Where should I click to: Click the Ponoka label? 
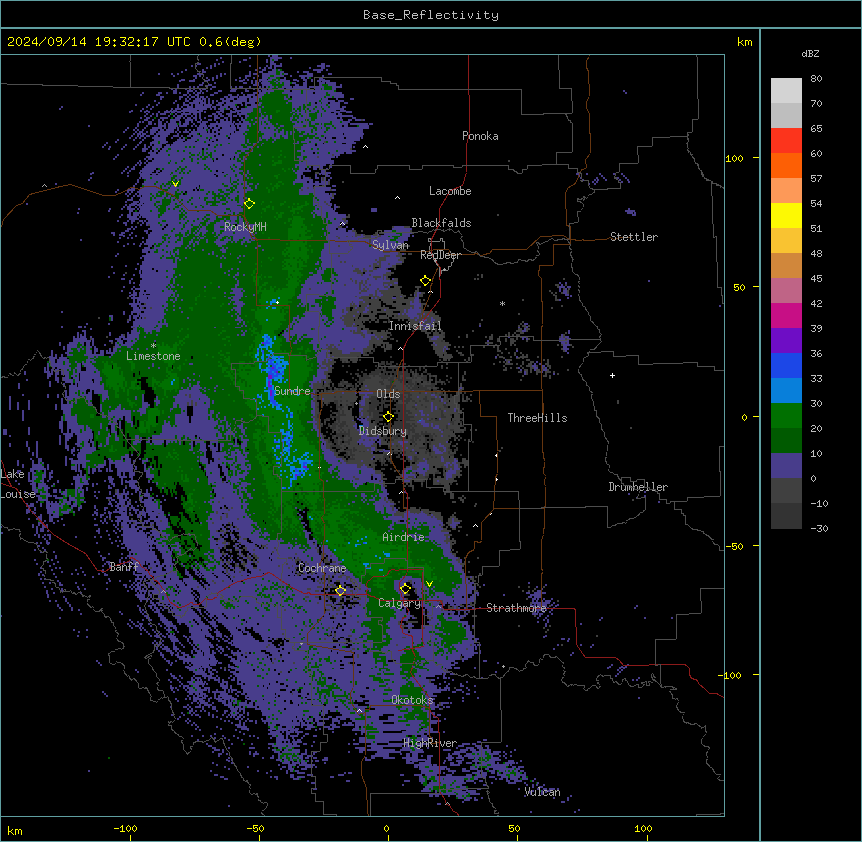[x=480, y=136]
